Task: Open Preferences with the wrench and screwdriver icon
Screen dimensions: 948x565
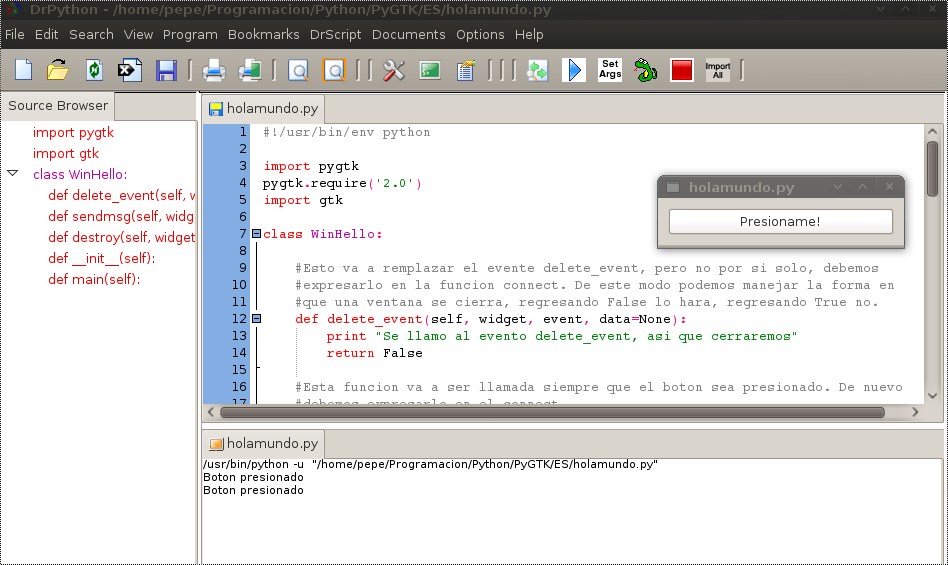Action: (x=394, y=71)
